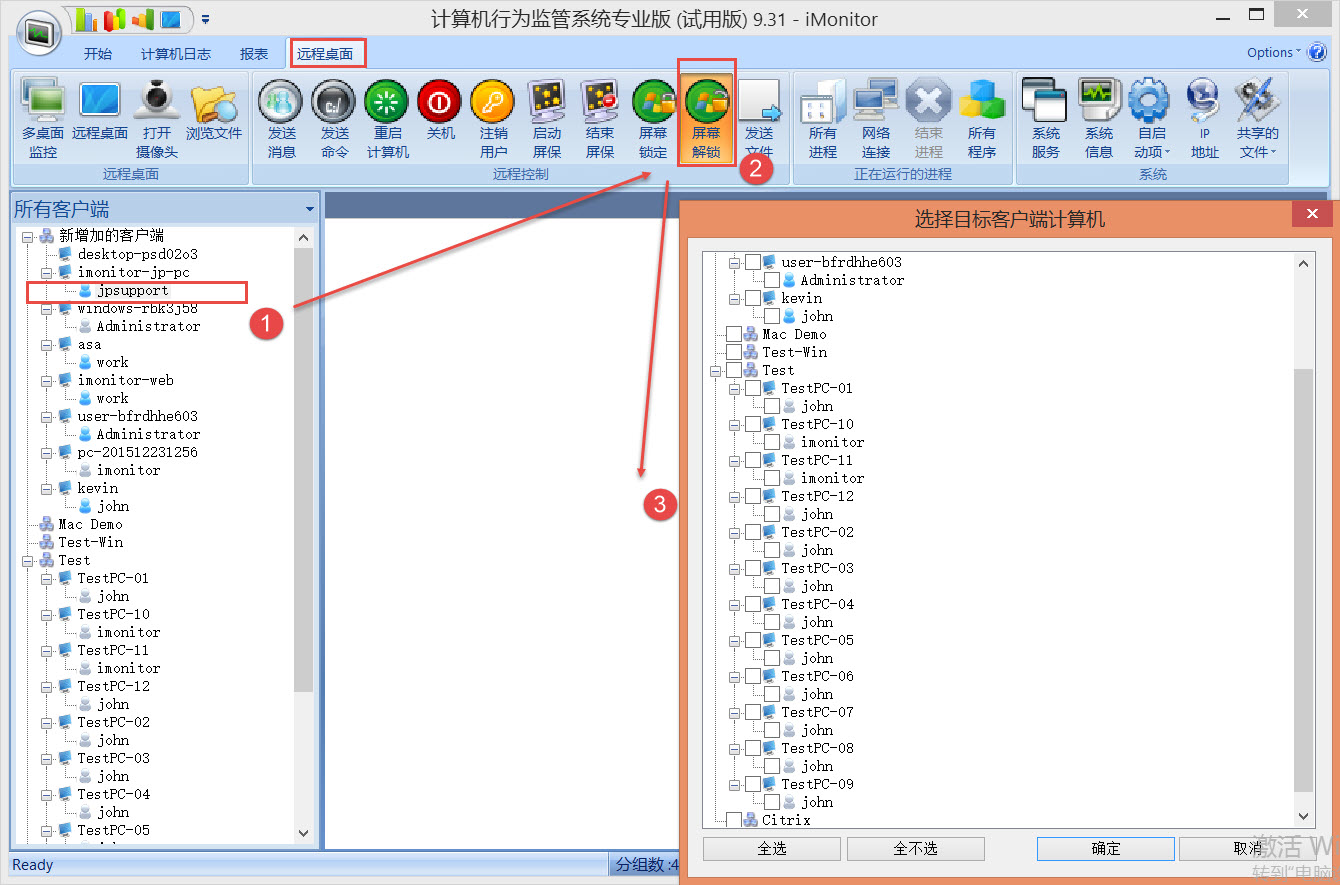Close the 选择目标客户端计算机 dialog

[1312, 215]
